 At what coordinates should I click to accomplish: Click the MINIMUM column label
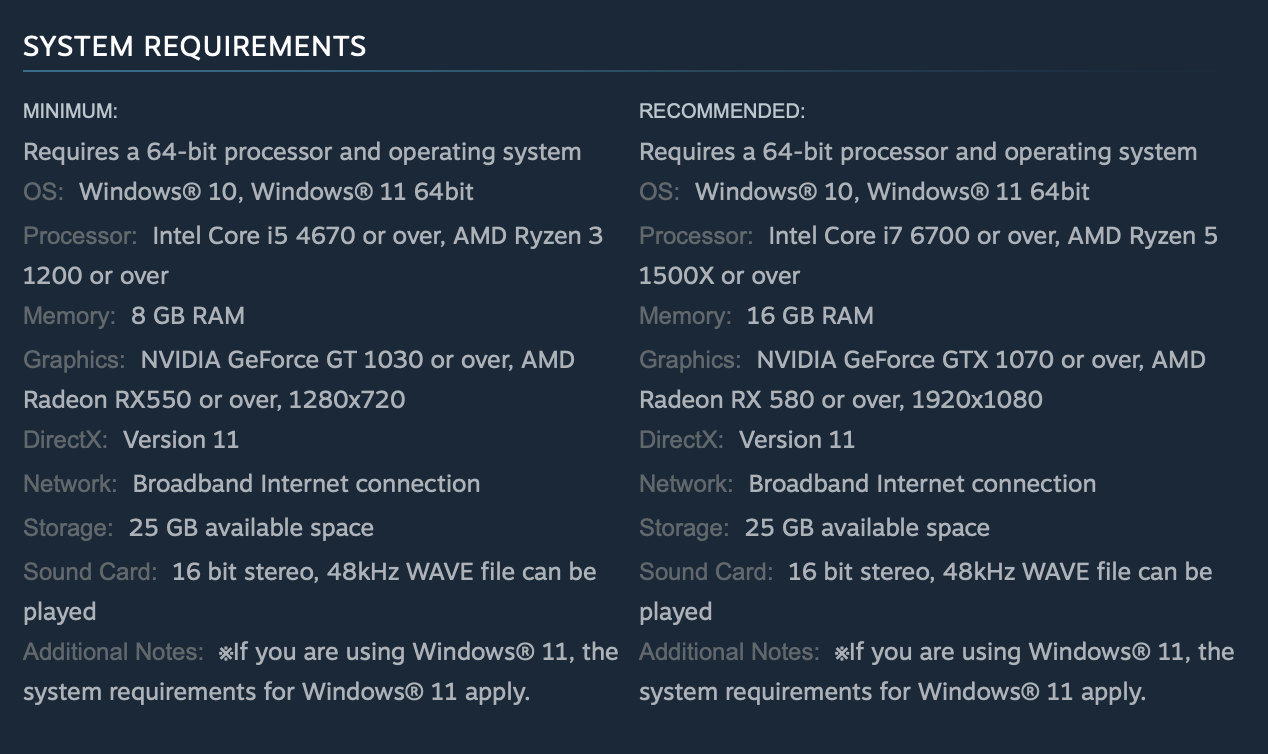(x=70, y=111)
